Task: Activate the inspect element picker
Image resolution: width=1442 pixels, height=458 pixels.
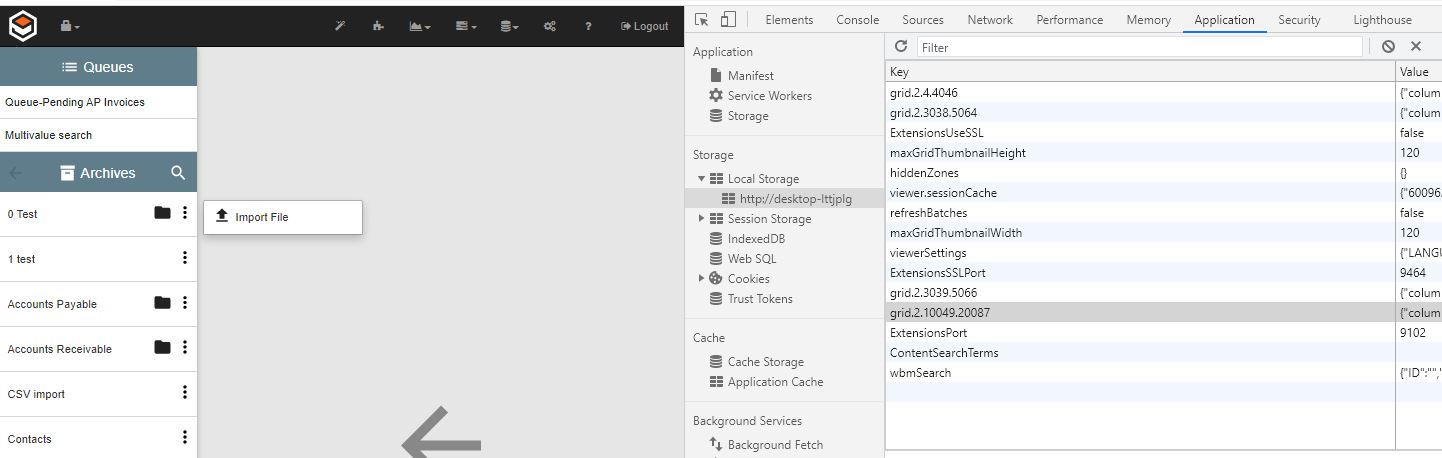Action: click(702, 20)
